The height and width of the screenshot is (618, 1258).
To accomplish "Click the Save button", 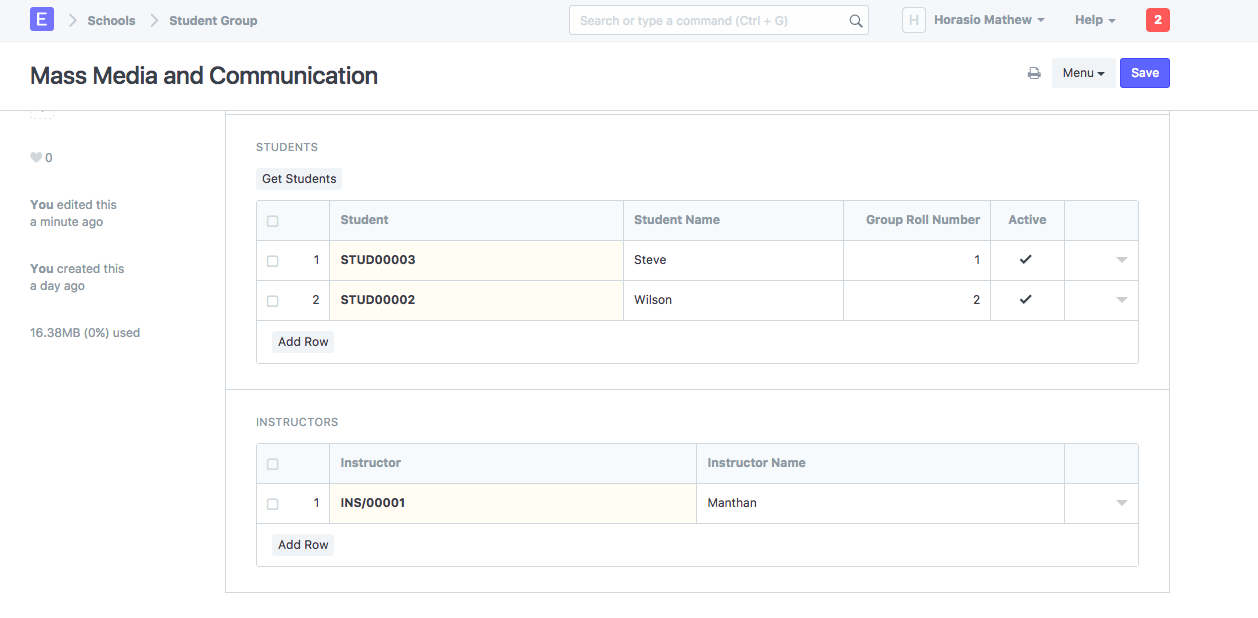I will [1144, 73].
